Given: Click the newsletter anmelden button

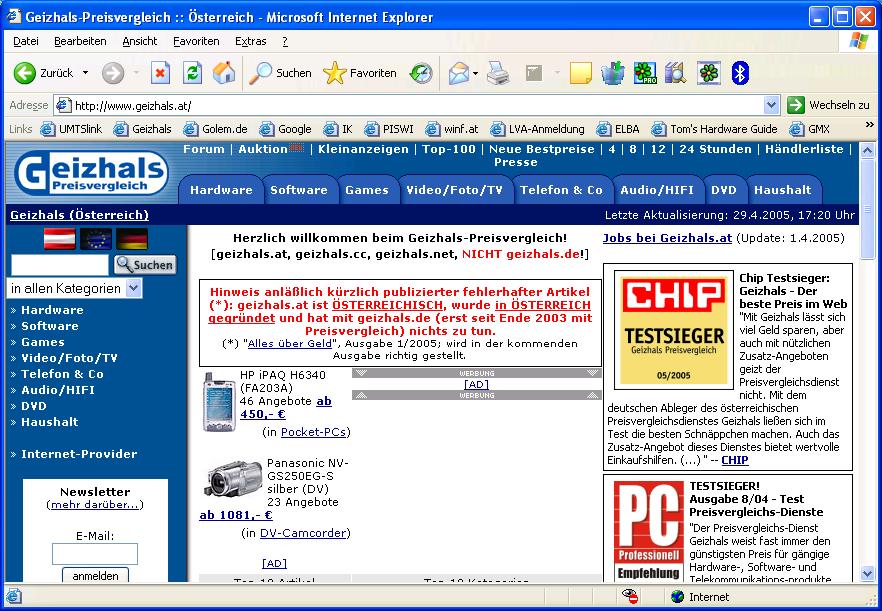Looking at the screenshot, I should [95, 576].
